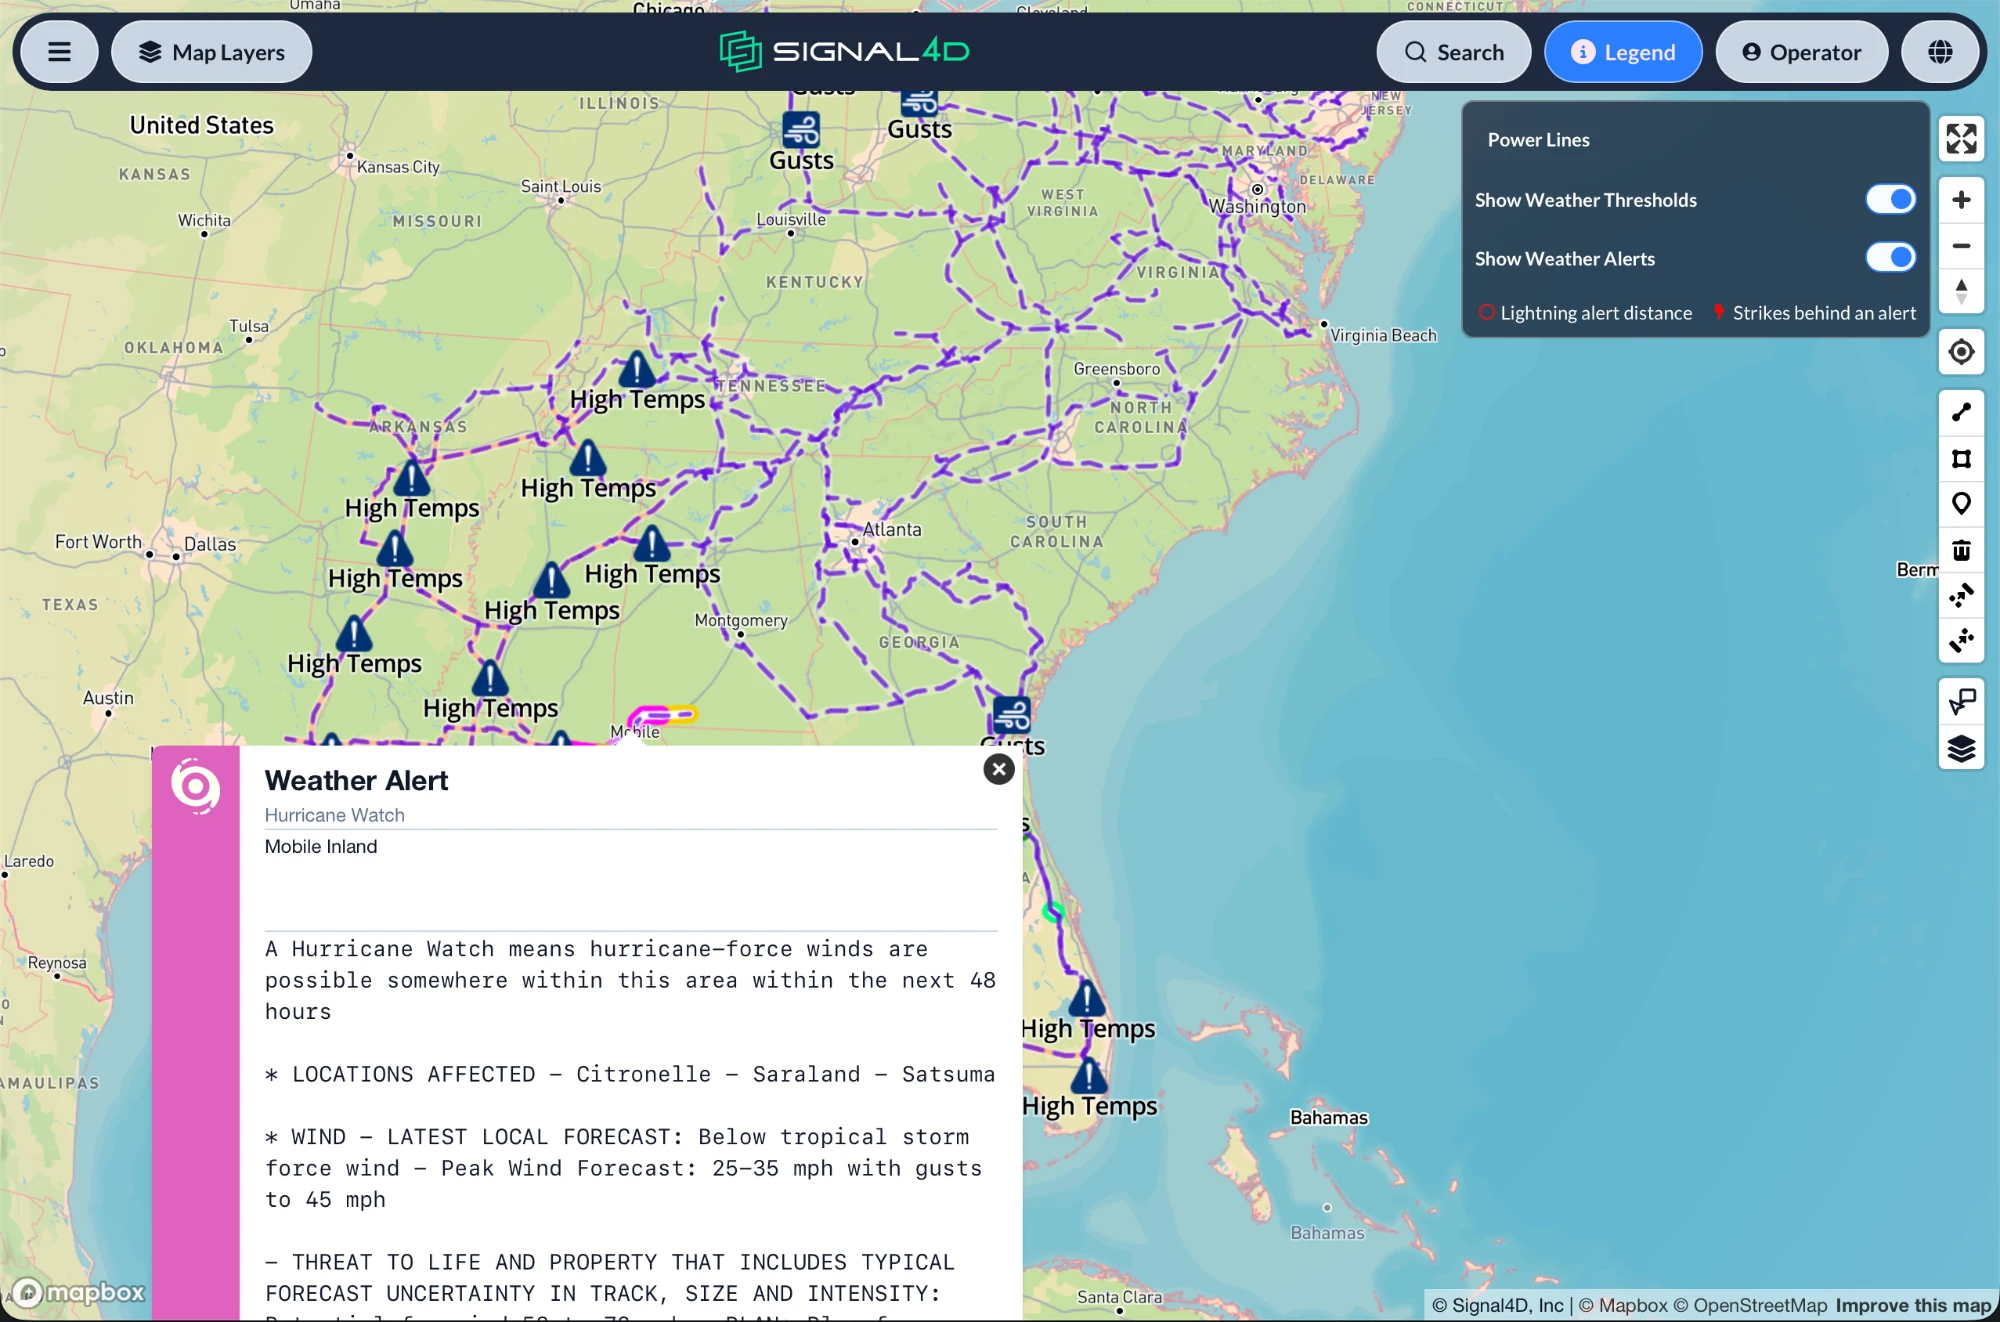This screenshot has width=2000, height=1322.
Task: Select the line drawing tool
Action: [1961, 412]
